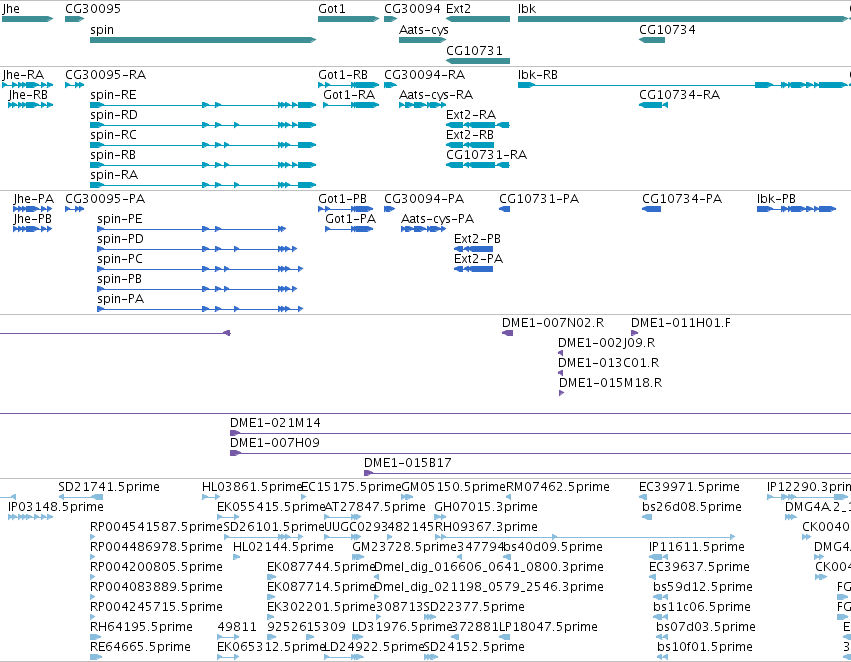Open the CG30094-RA transcript label
Viewport: 851px width, 662px height.
424,75
